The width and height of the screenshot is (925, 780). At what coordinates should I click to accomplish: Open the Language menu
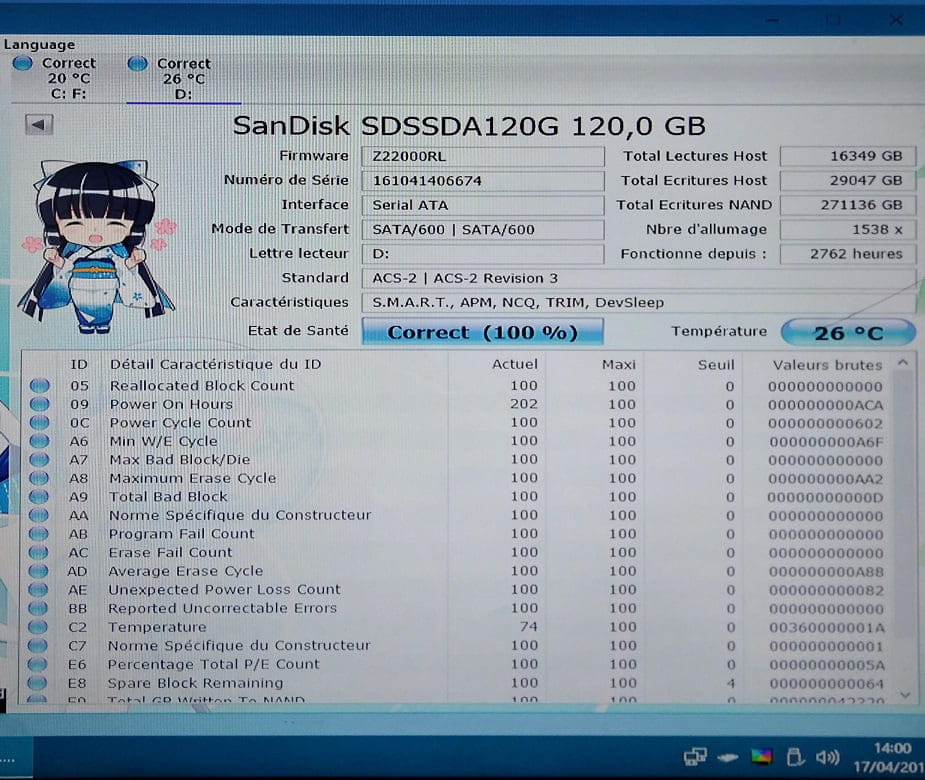pyautogui.click(x=39, y=44)
